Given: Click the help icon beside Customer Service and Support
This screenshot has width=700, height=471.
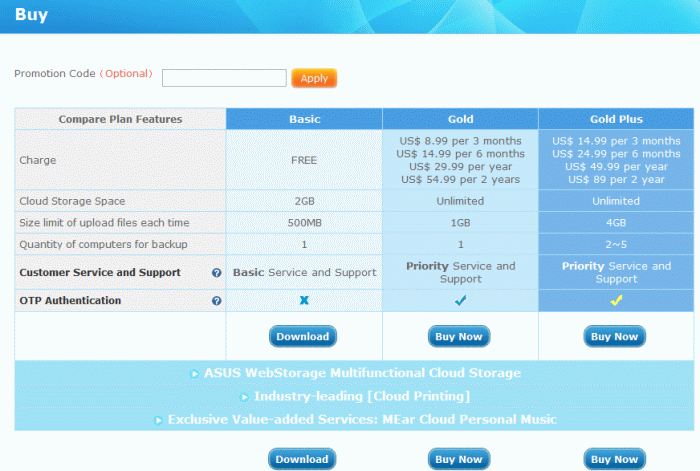Looking at the screenshot, I should point(217,273).
